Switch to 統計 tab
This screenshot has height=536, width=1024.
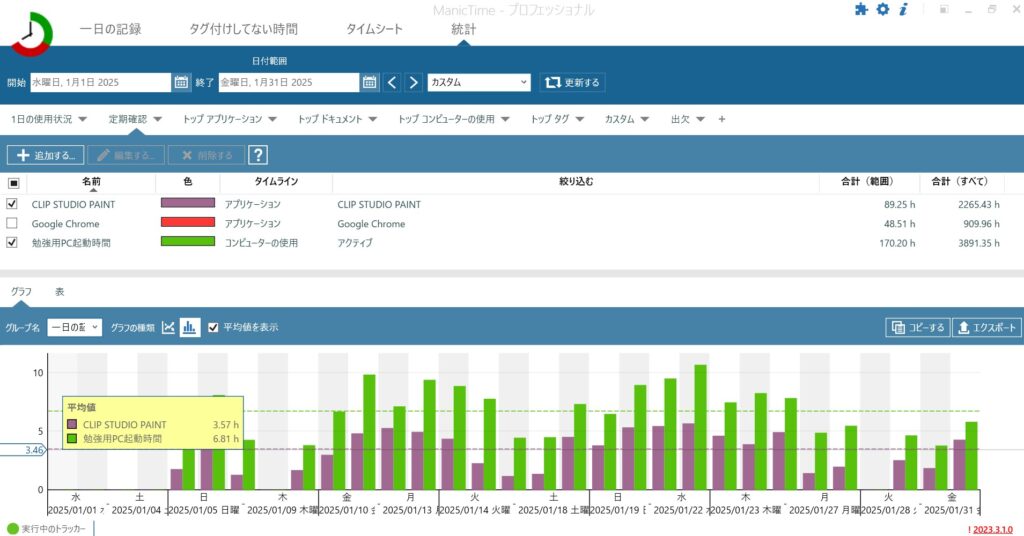[x=464, y=29]
